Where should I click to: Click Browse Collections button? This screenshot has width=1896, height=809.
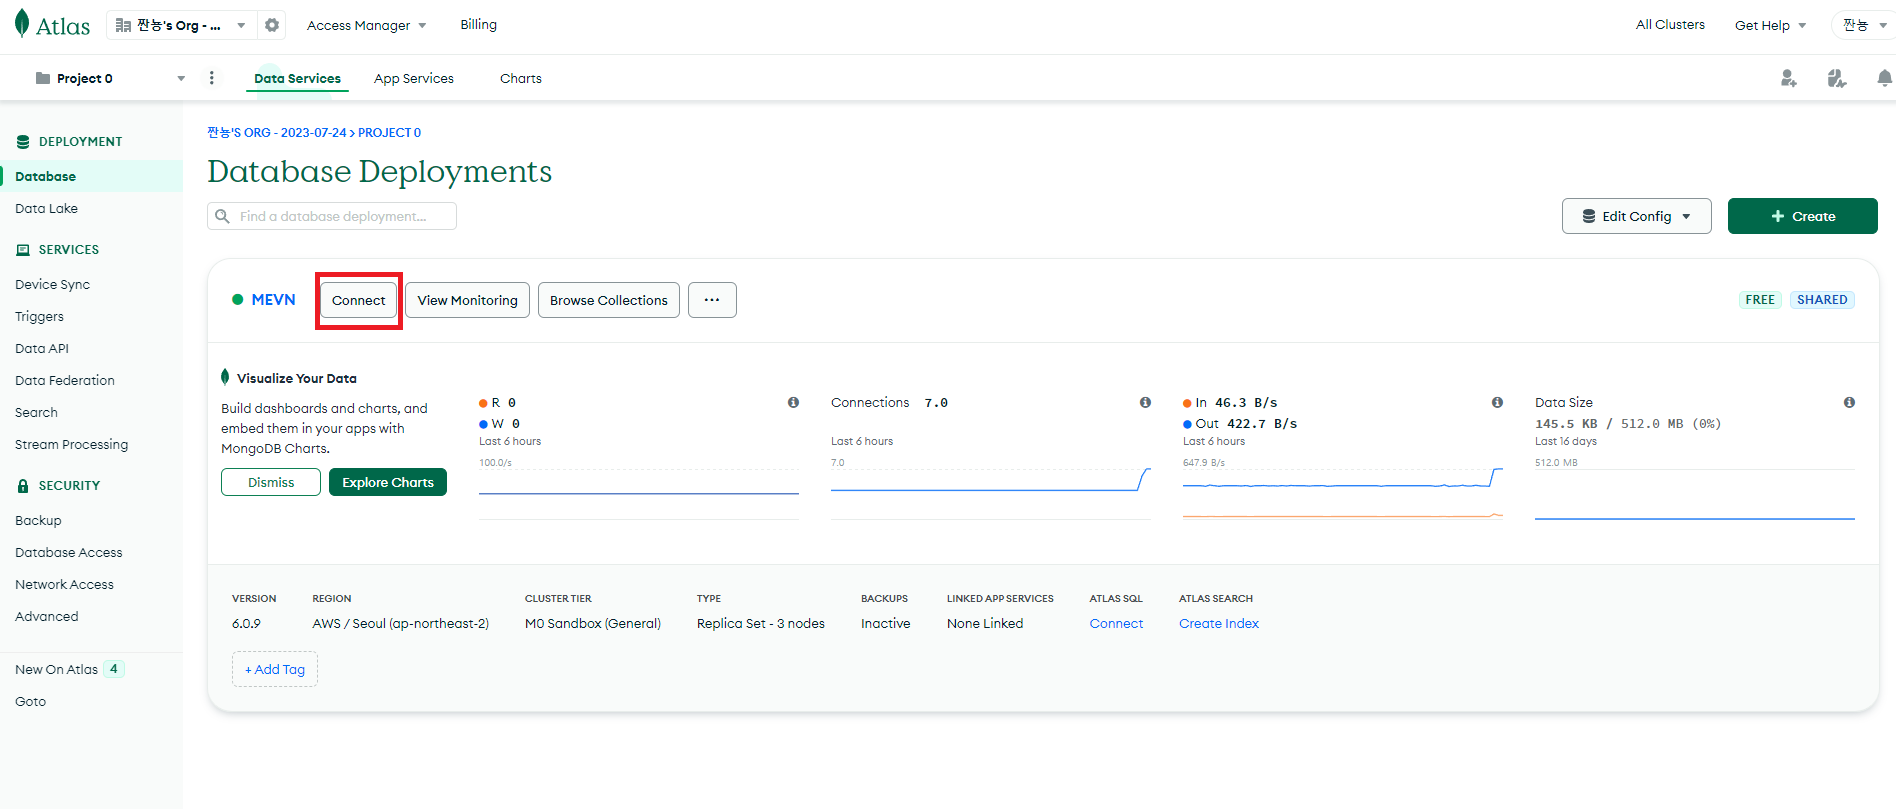[x=608, y=300]
